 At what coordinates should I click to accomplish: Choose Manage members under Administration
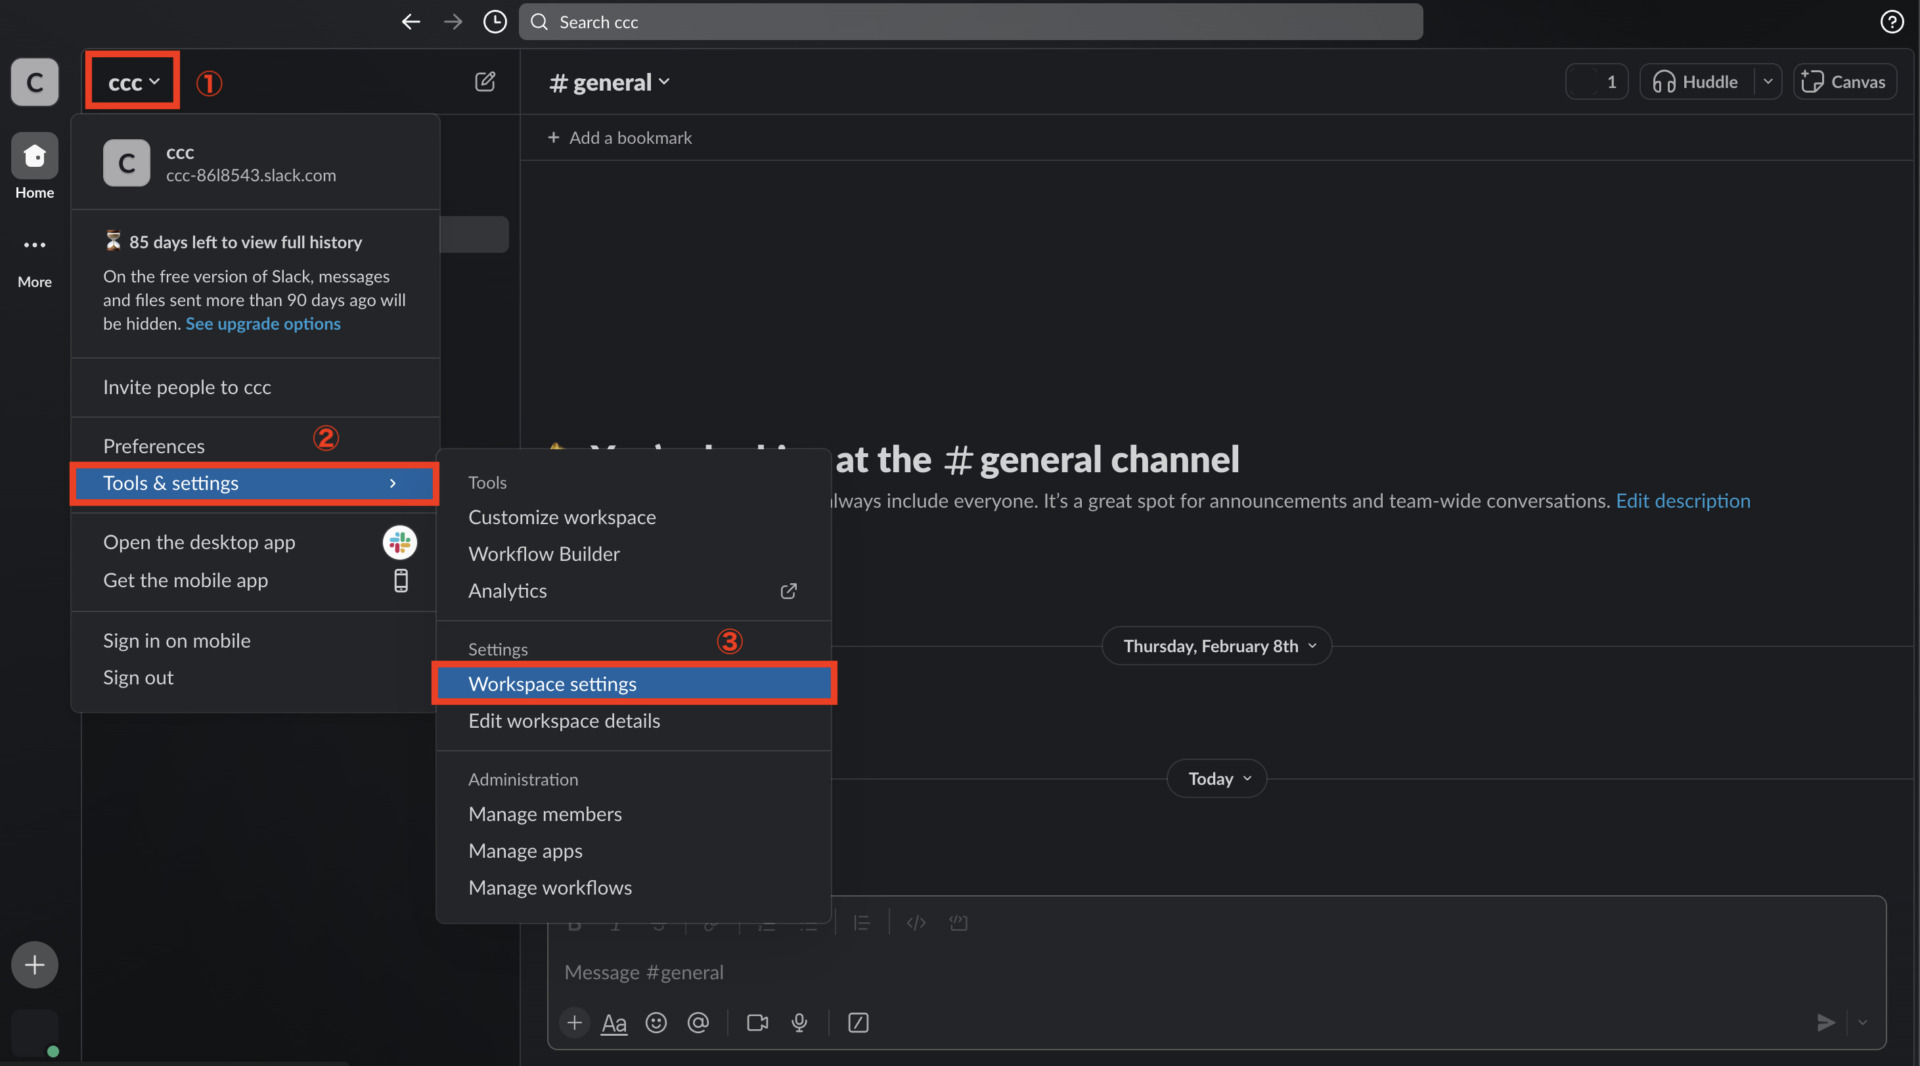[545, 814]
